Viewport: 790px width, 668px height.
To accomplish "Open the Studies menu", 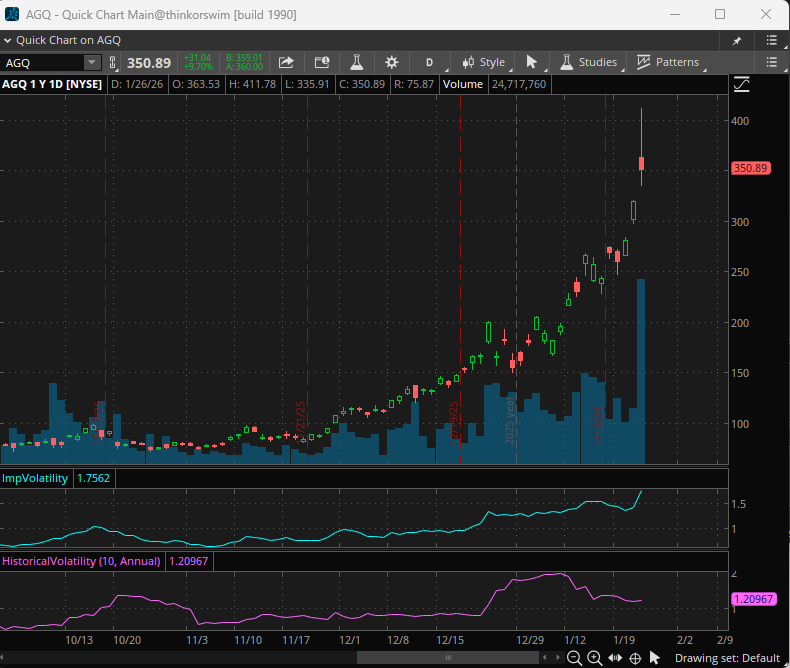I will [x=589, y=62].
